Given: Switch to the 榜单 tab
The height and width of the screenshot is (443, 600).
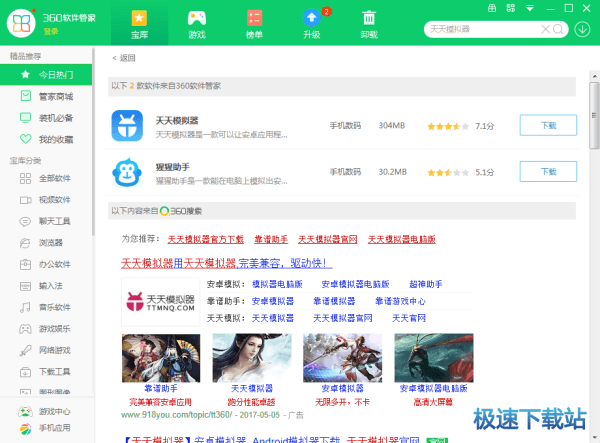Looking at the screenshot, I should pos(254,25).
